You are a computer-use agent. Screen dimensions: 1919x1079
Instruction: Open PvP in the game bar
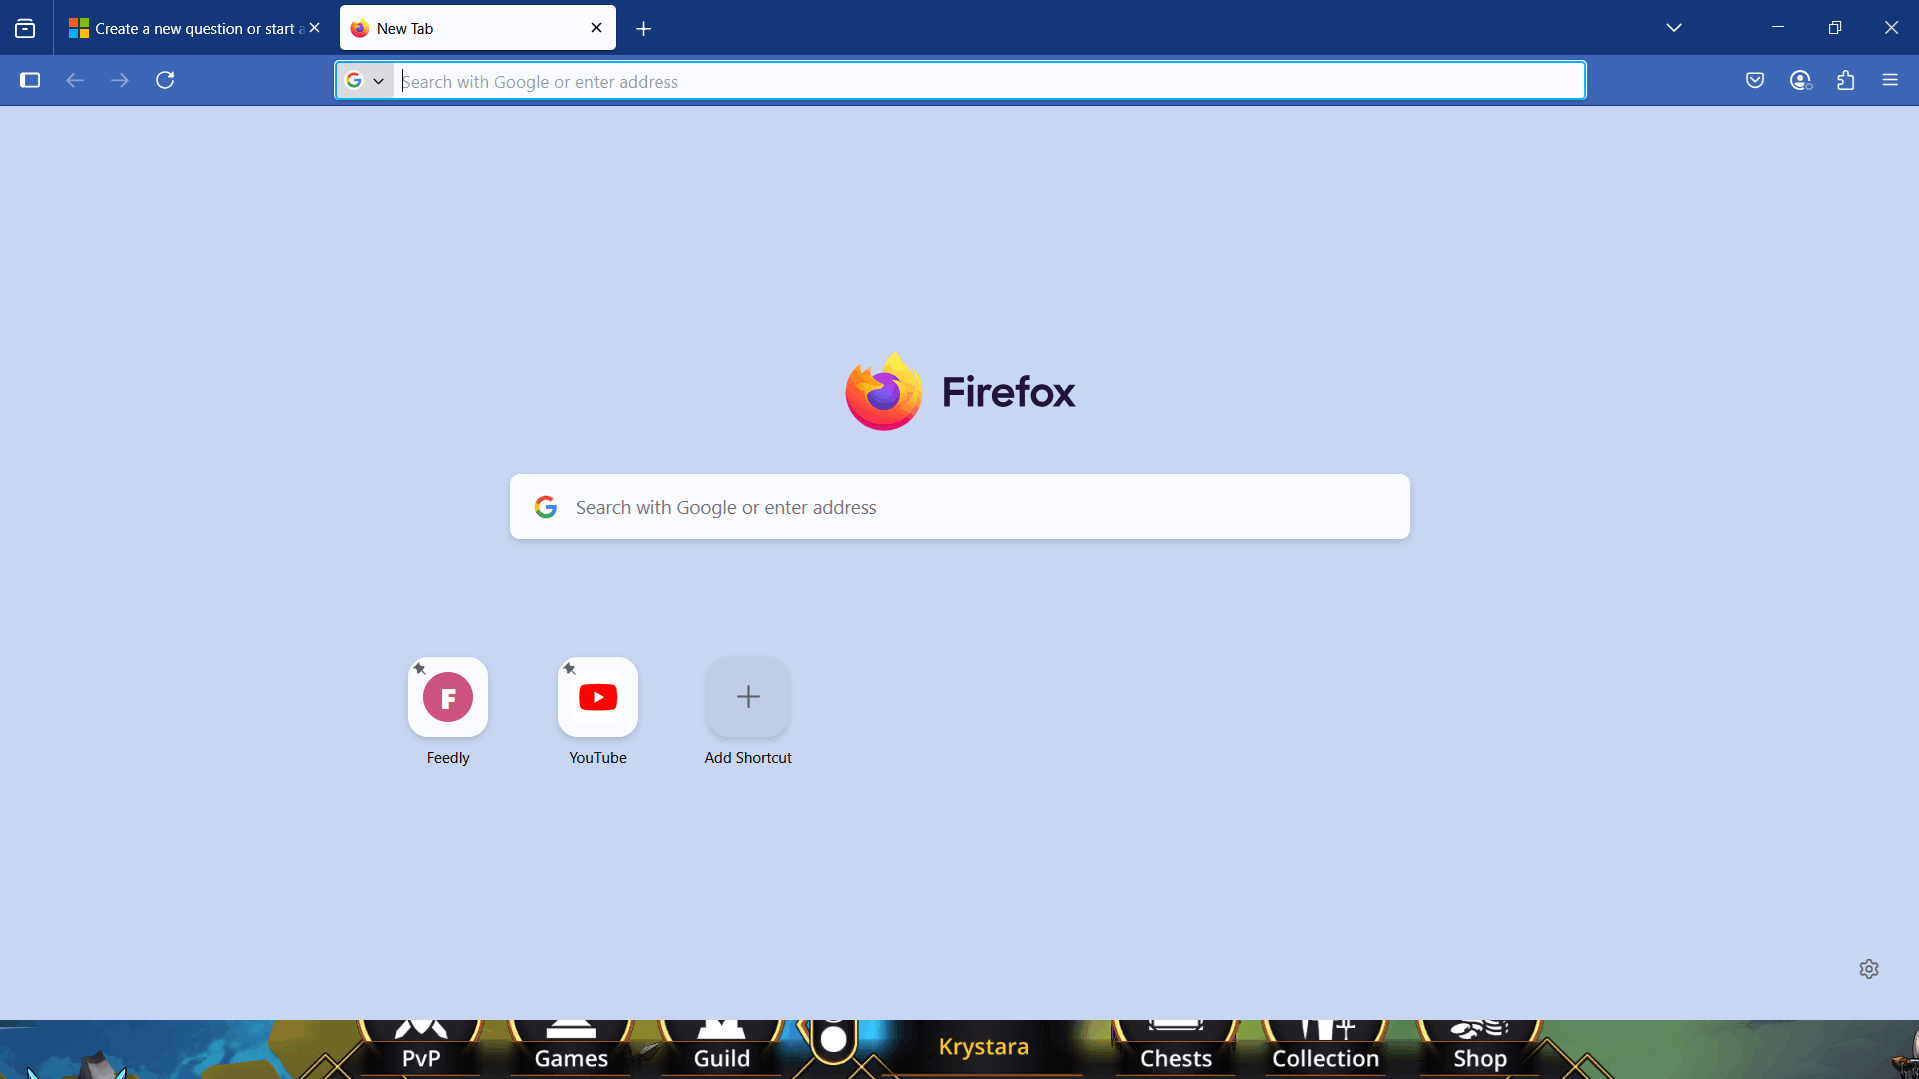click(421, 1049)
